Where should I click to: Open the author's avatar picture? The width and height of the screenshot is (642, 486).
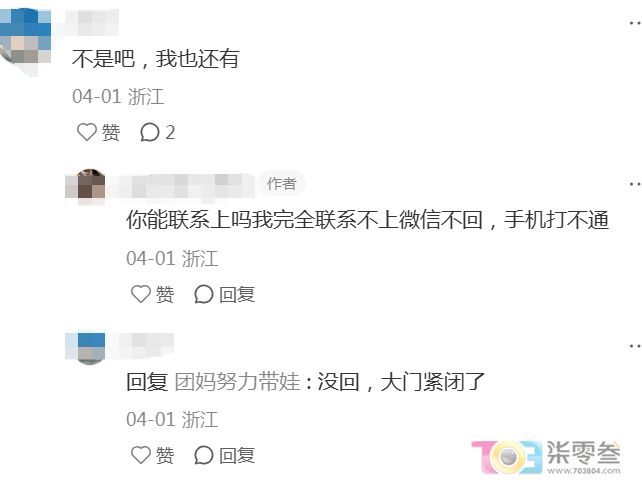[85, 187]
